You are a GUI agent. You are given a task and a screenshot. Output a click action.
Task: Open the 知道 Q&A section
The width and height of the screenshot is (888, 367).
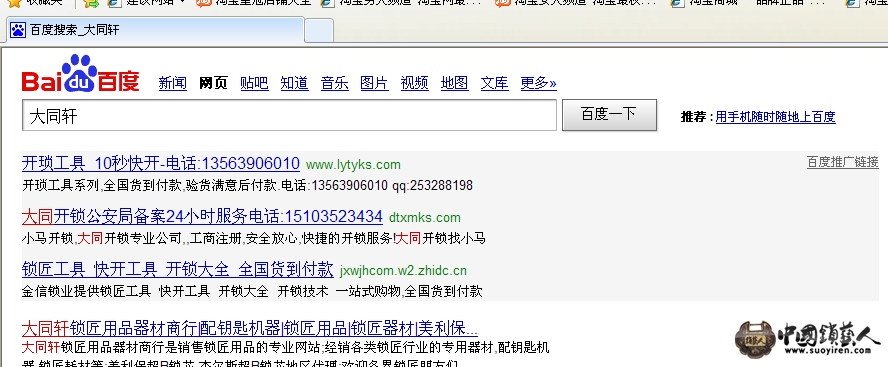[294, 83]
